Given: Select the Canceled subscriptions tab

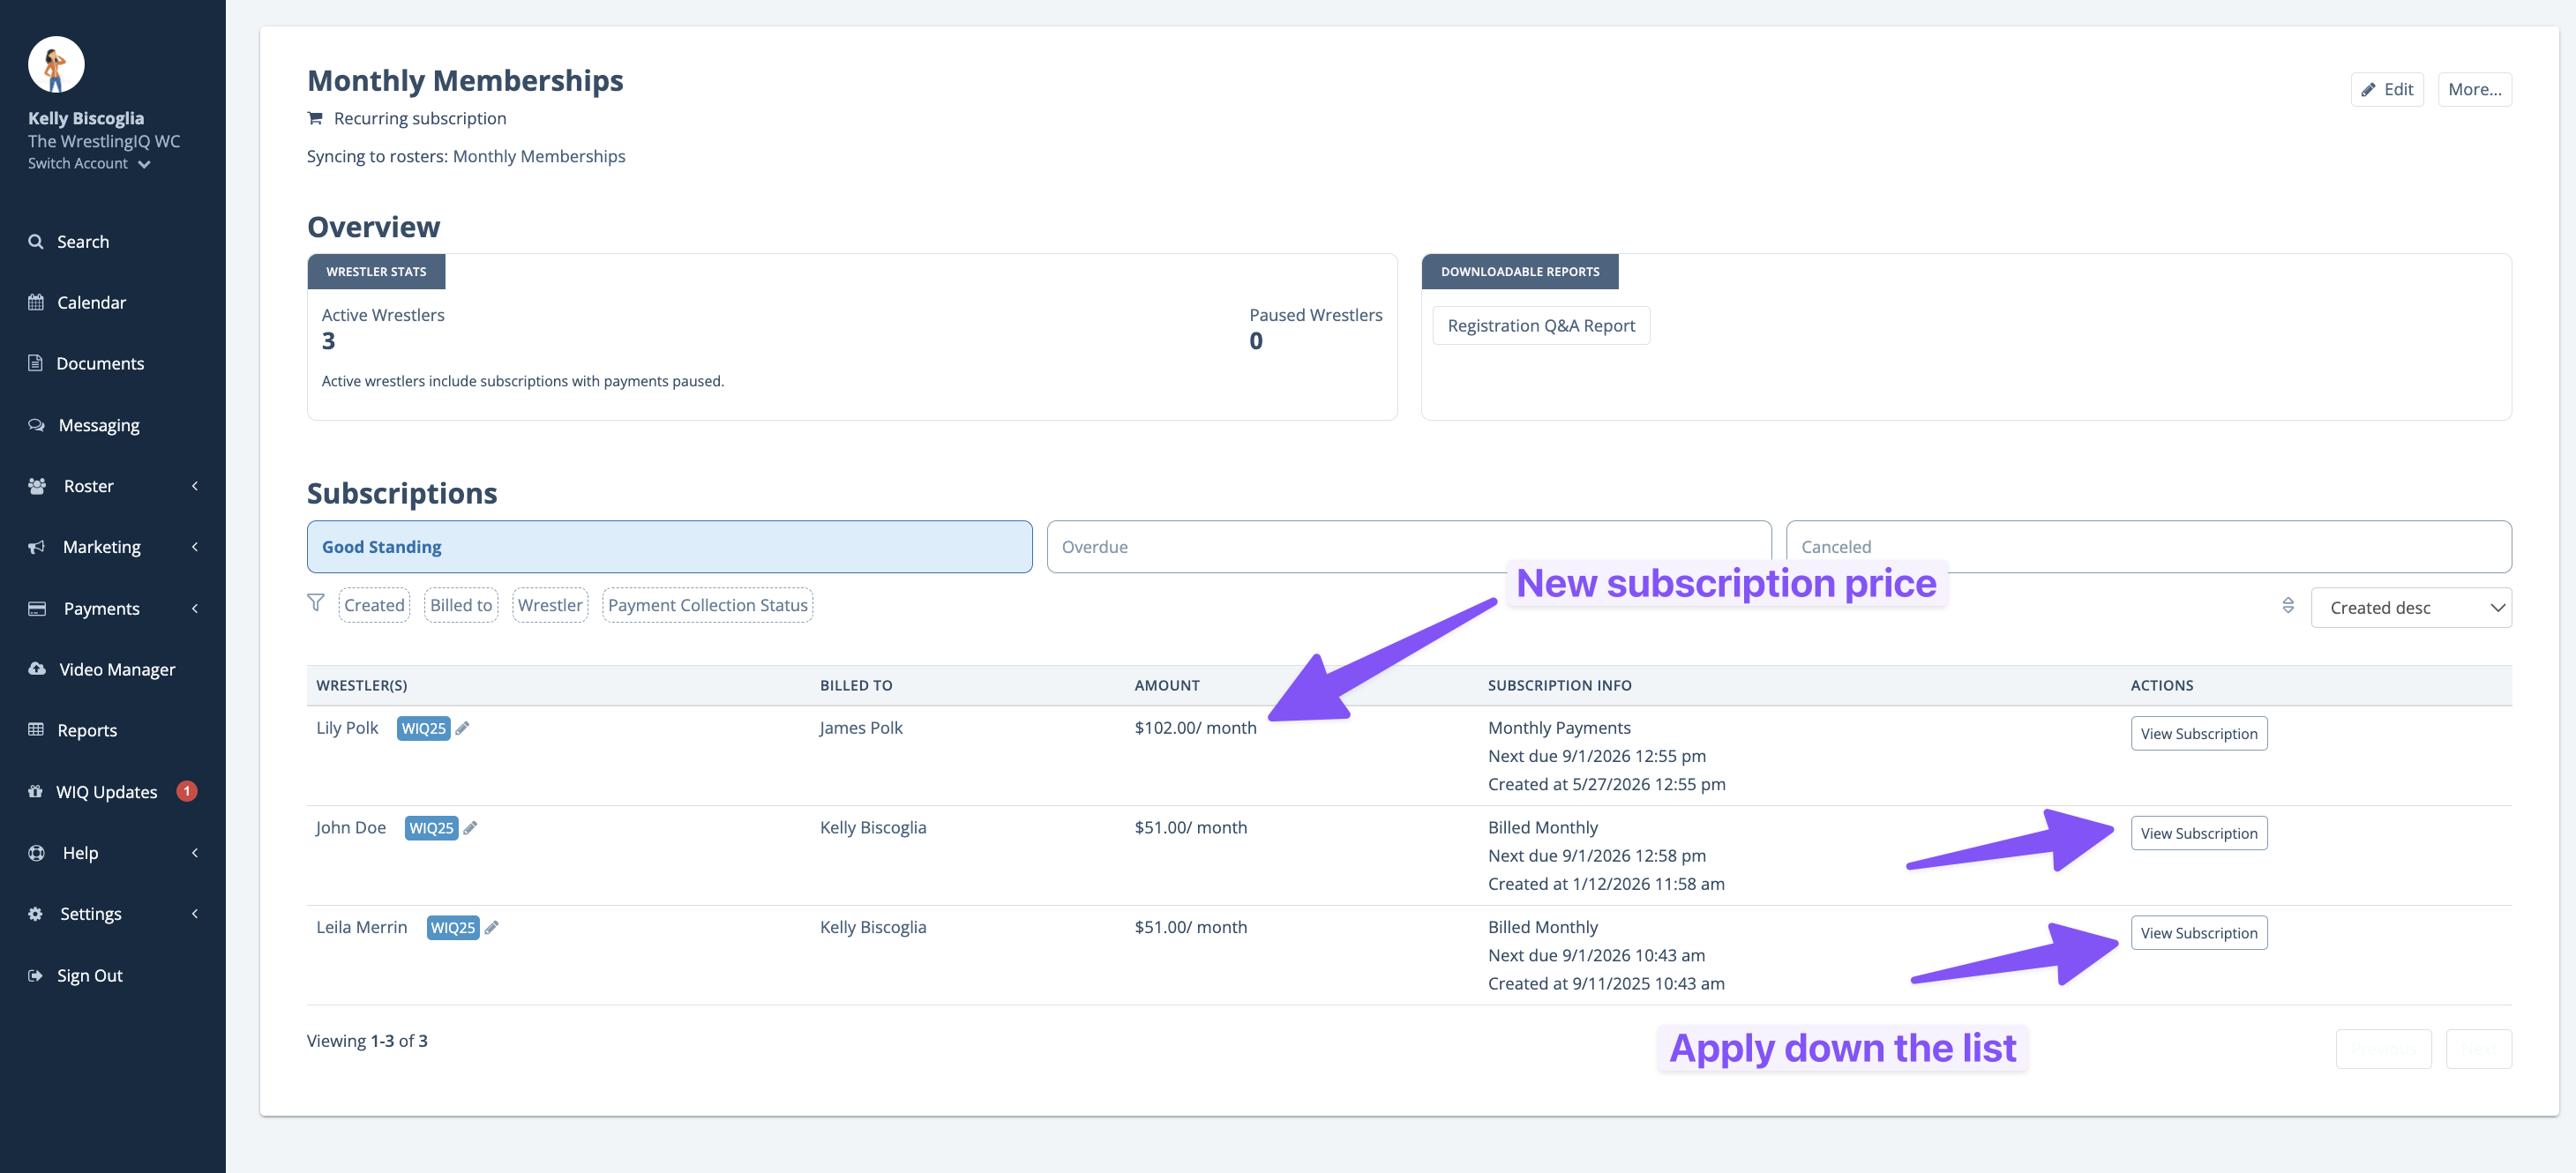Looking at the screenshot, I should click(2149, 547).
